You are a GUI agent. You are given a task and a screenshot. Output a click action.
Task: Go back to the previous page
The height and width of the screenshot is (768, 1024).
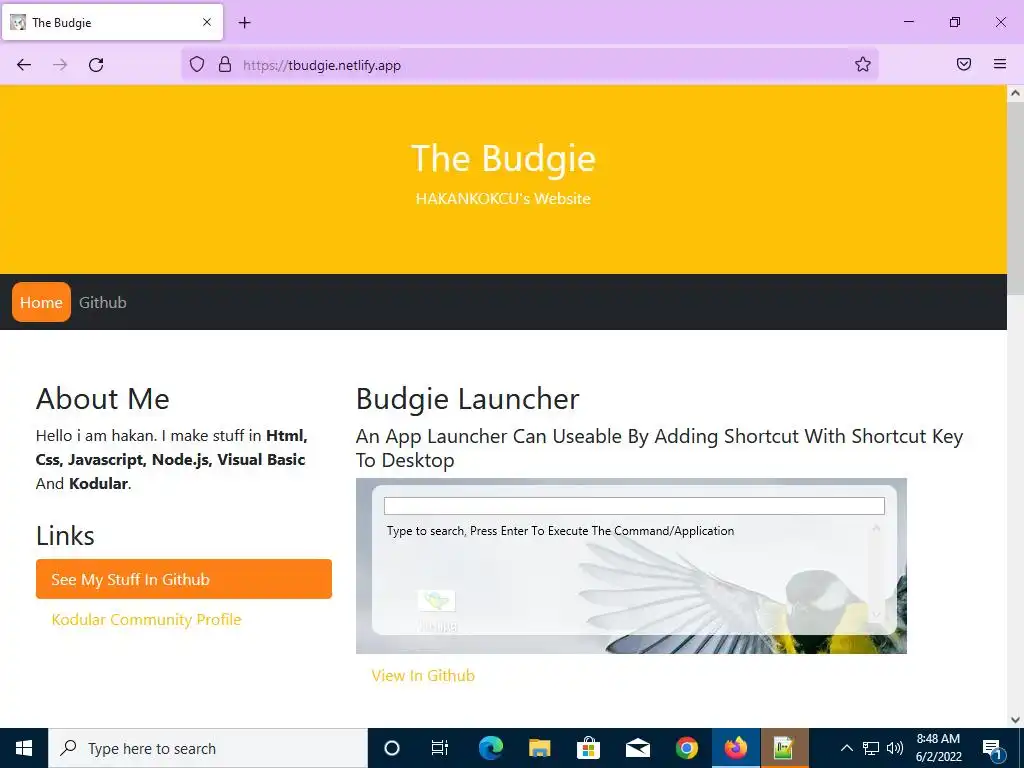point(24,65)
